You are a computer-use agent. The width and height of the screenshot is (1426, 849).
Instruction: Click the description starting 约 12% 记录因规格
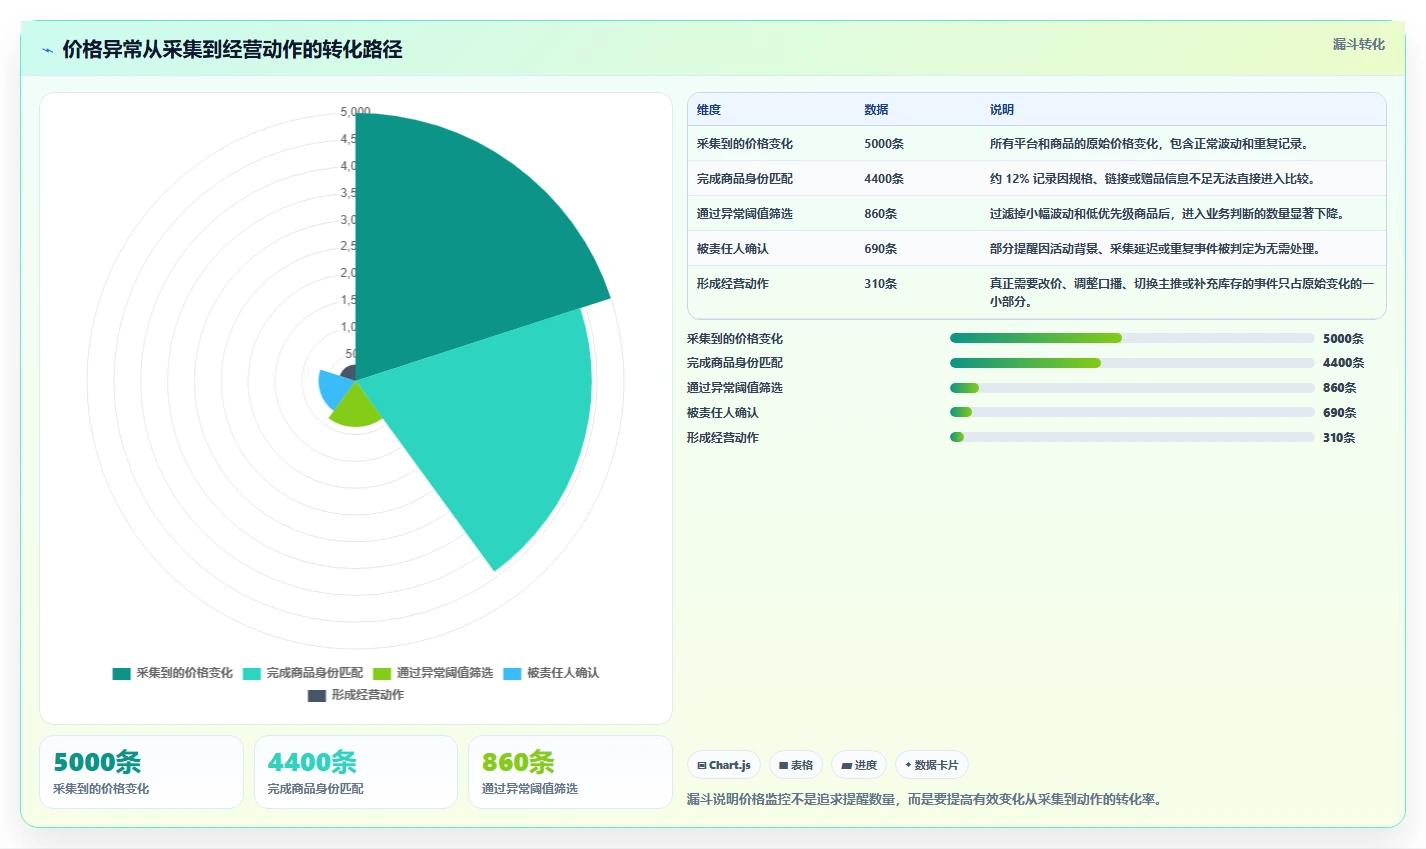point(1153,179)
